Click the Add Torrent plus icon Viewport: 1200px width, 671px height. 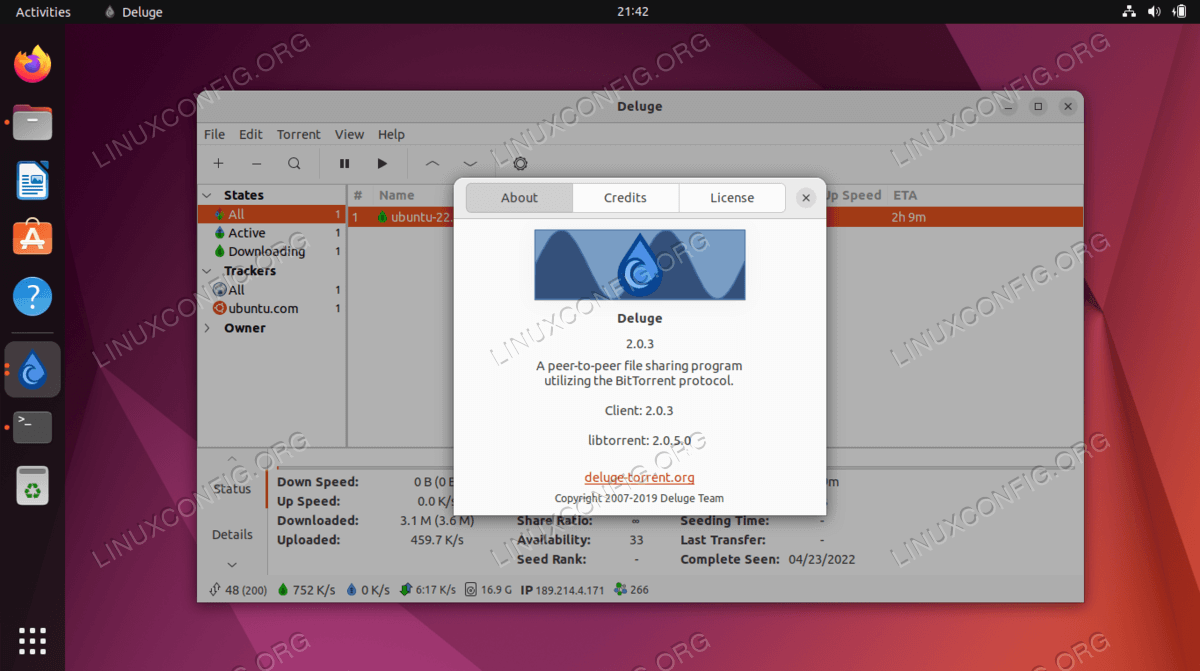click(x=218, y=163)
